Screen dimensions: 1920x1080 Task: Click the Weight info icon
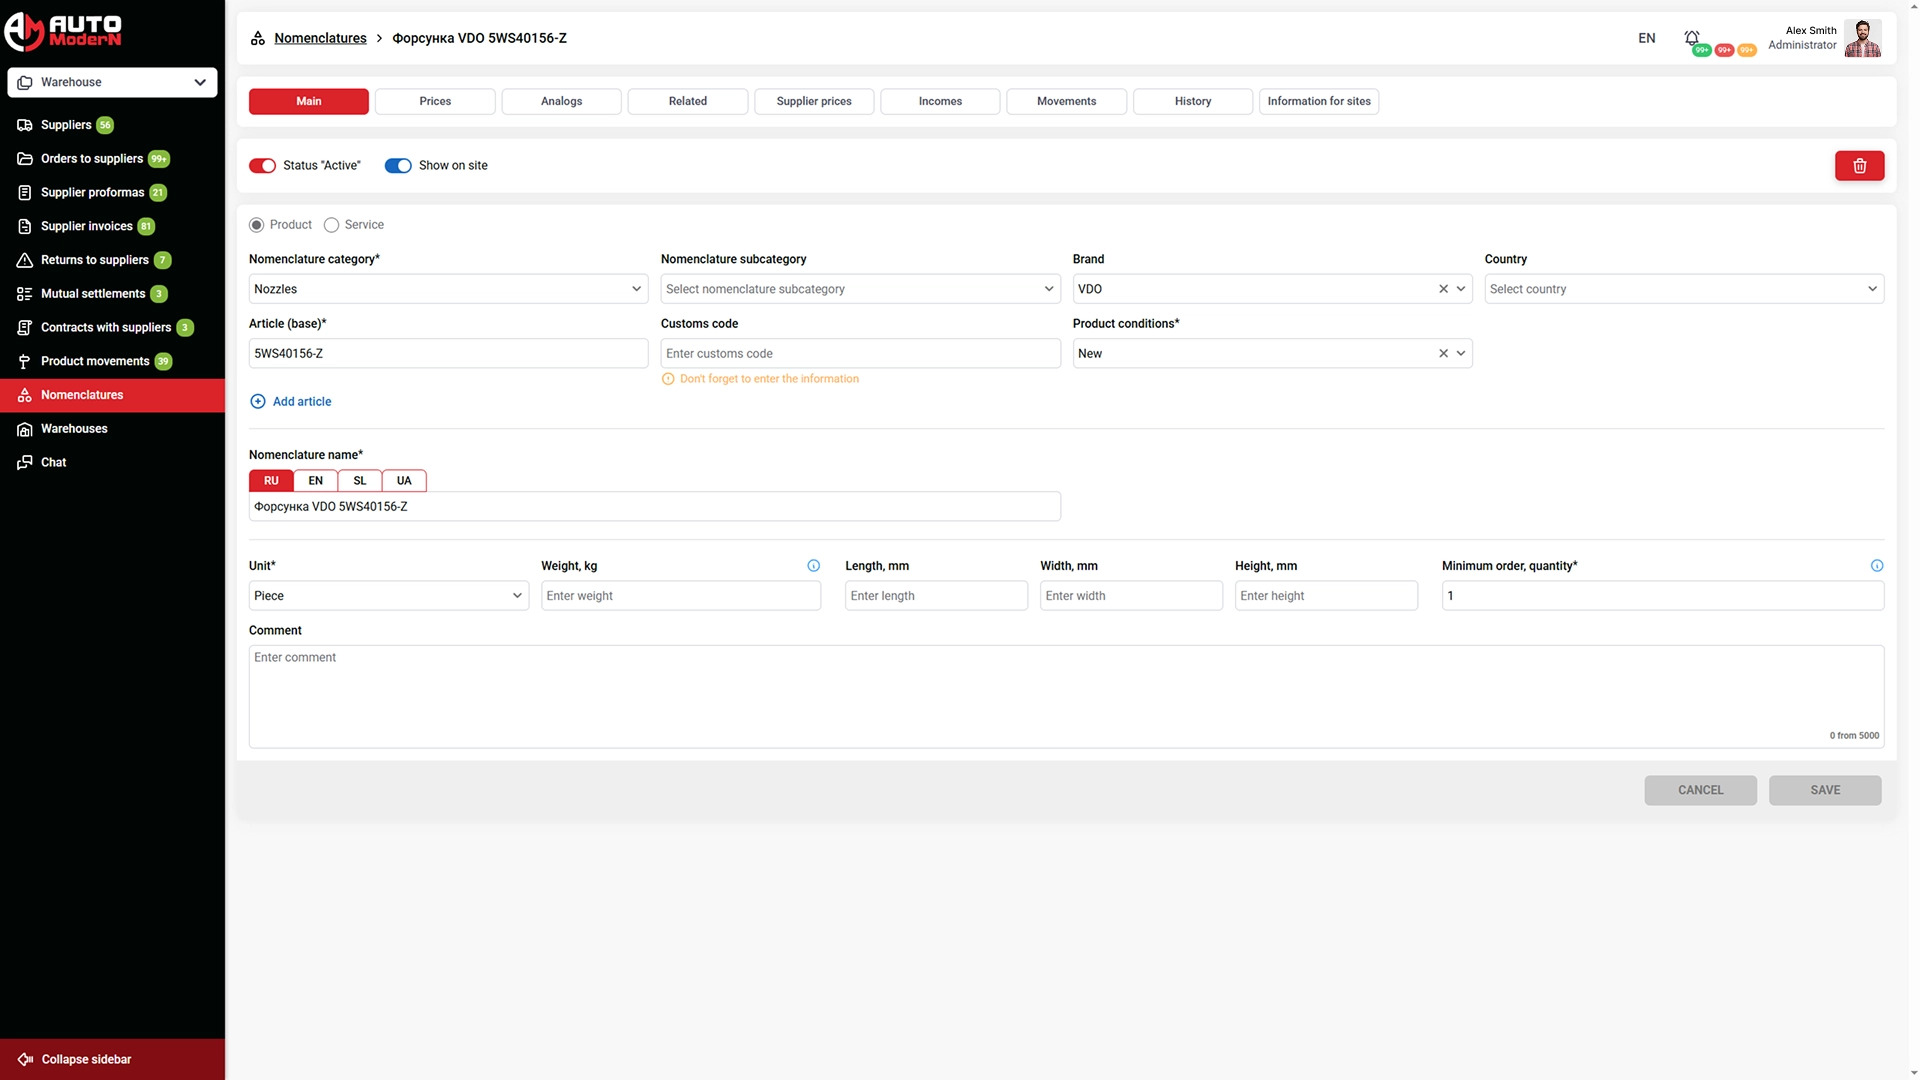coord(813,566)
